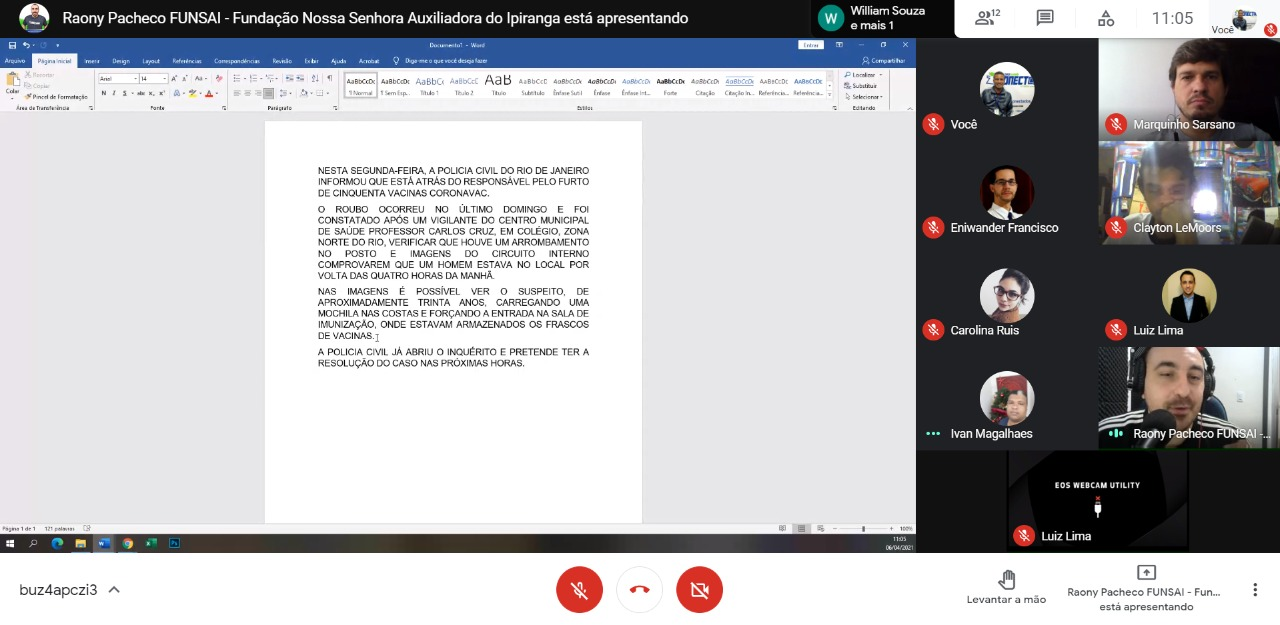Viewport: 1280px width, 625px height.
Task: Toggle the red camera-off button
Action: pyautogui.click(x=700, y=590)
